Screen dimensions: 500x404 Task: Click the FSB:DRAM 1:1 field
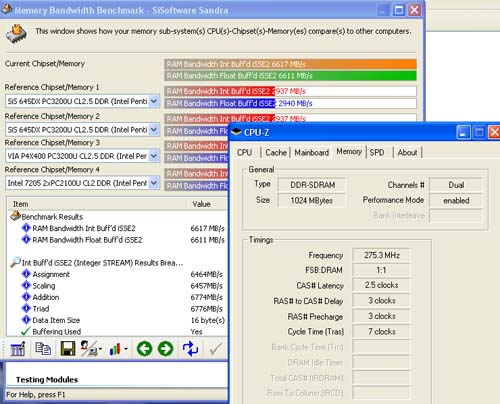381,270
